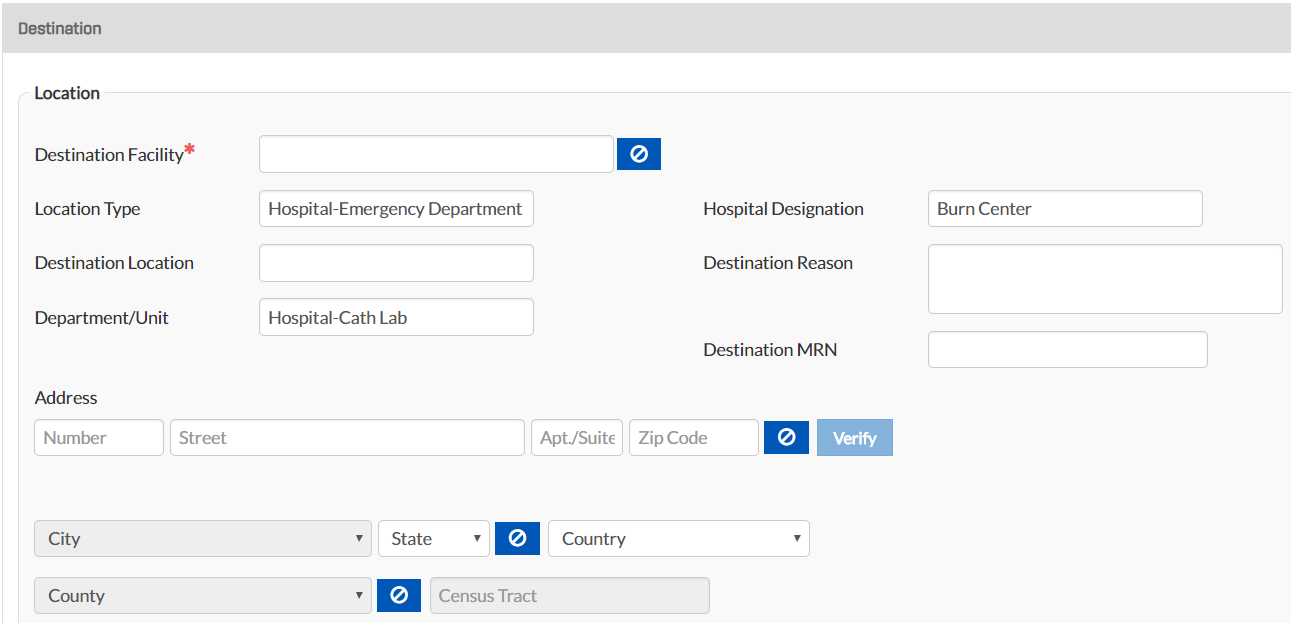The width and height of the screenshot is (1291, 623).
Task: Focus the Destination MRN input
Action: 1067,350
